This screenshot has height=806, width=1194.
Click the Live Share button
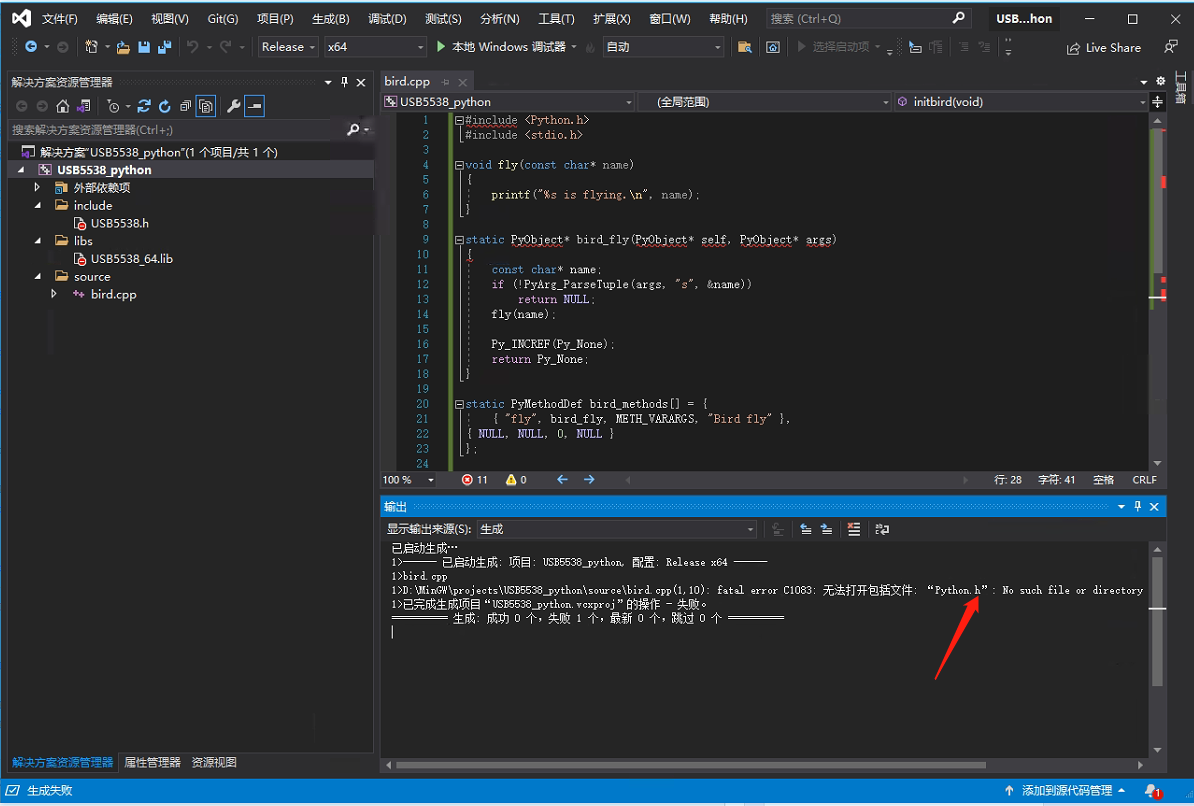pos(1103,47)
